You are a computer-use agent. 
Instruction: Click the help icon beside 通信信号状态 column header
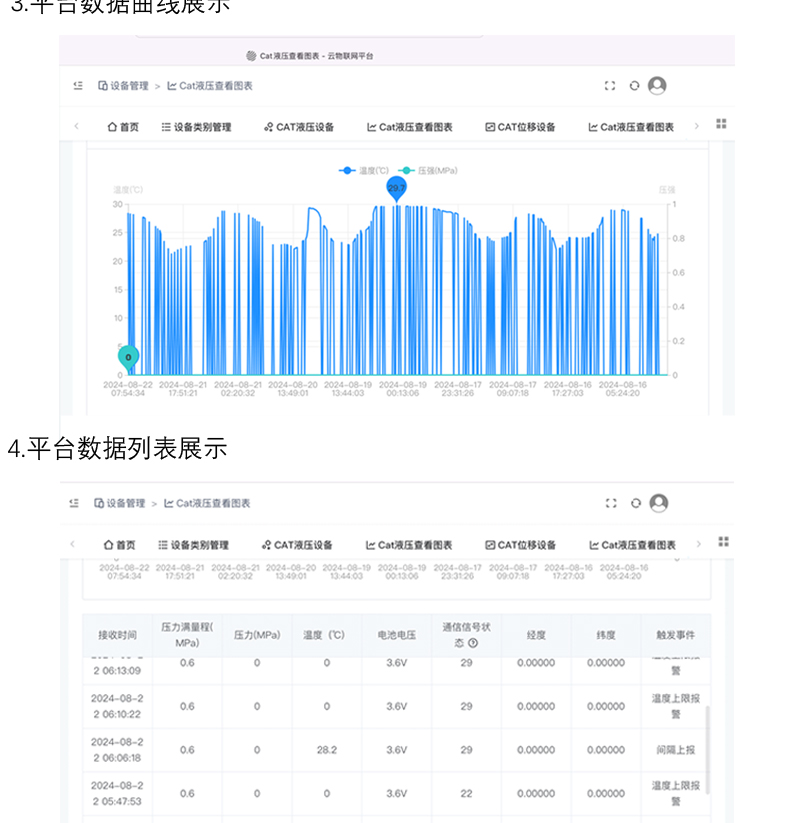tap(473, 643)
